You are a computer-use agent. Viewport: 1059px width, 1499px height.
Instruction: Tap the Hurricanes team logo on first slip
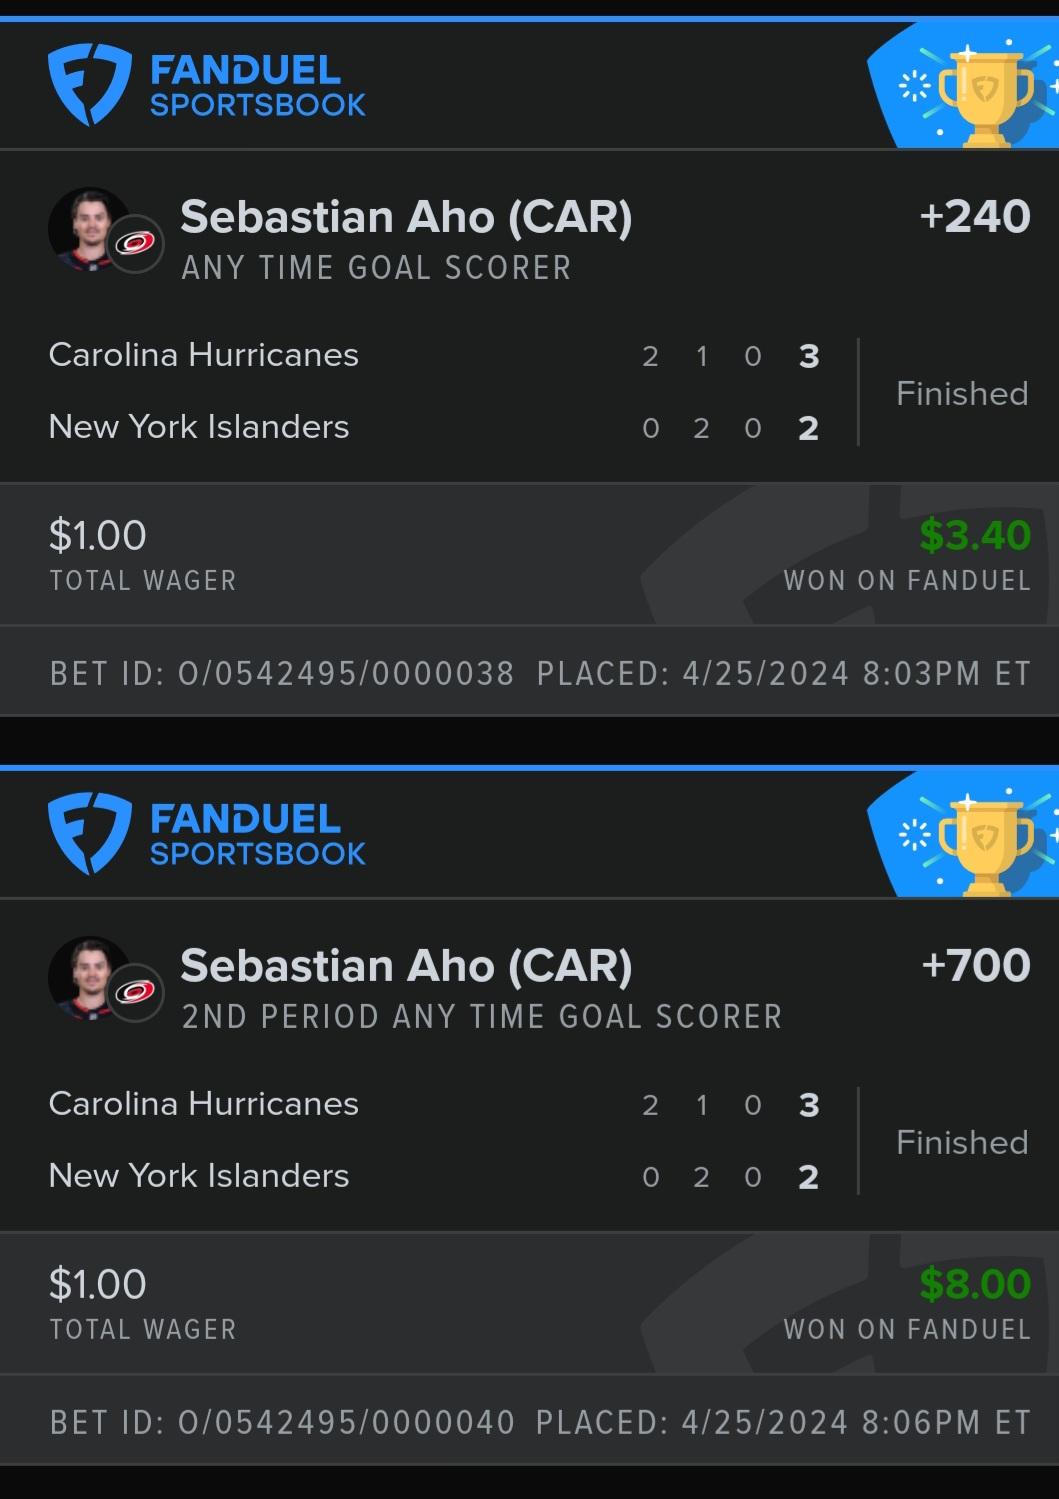point(135,243)
